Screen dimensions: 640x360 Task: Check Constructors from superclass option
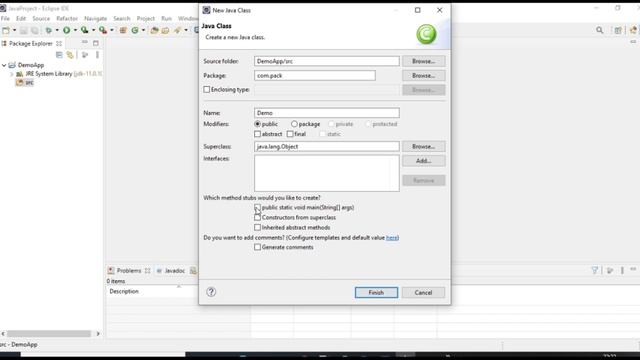click(258, 218)
